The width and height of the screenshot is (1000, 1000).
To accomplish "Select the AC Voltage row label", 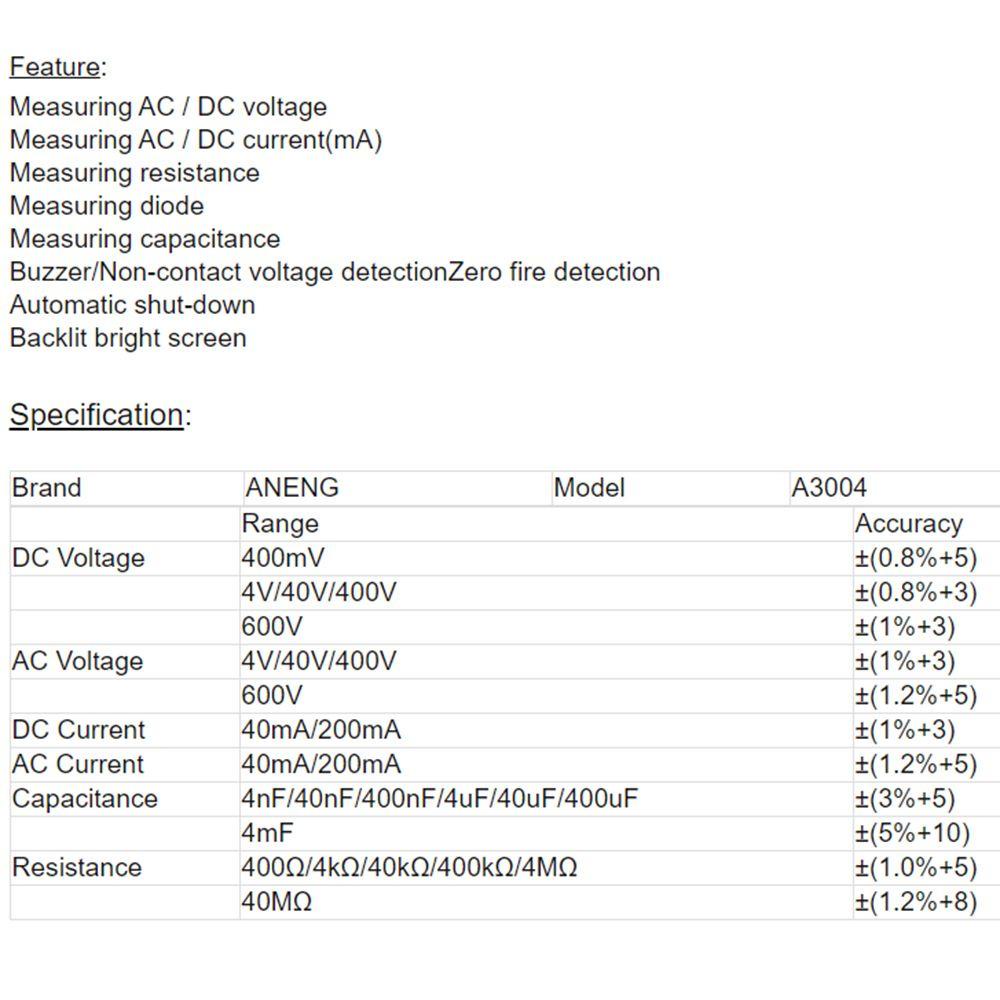I will [77, 661].
